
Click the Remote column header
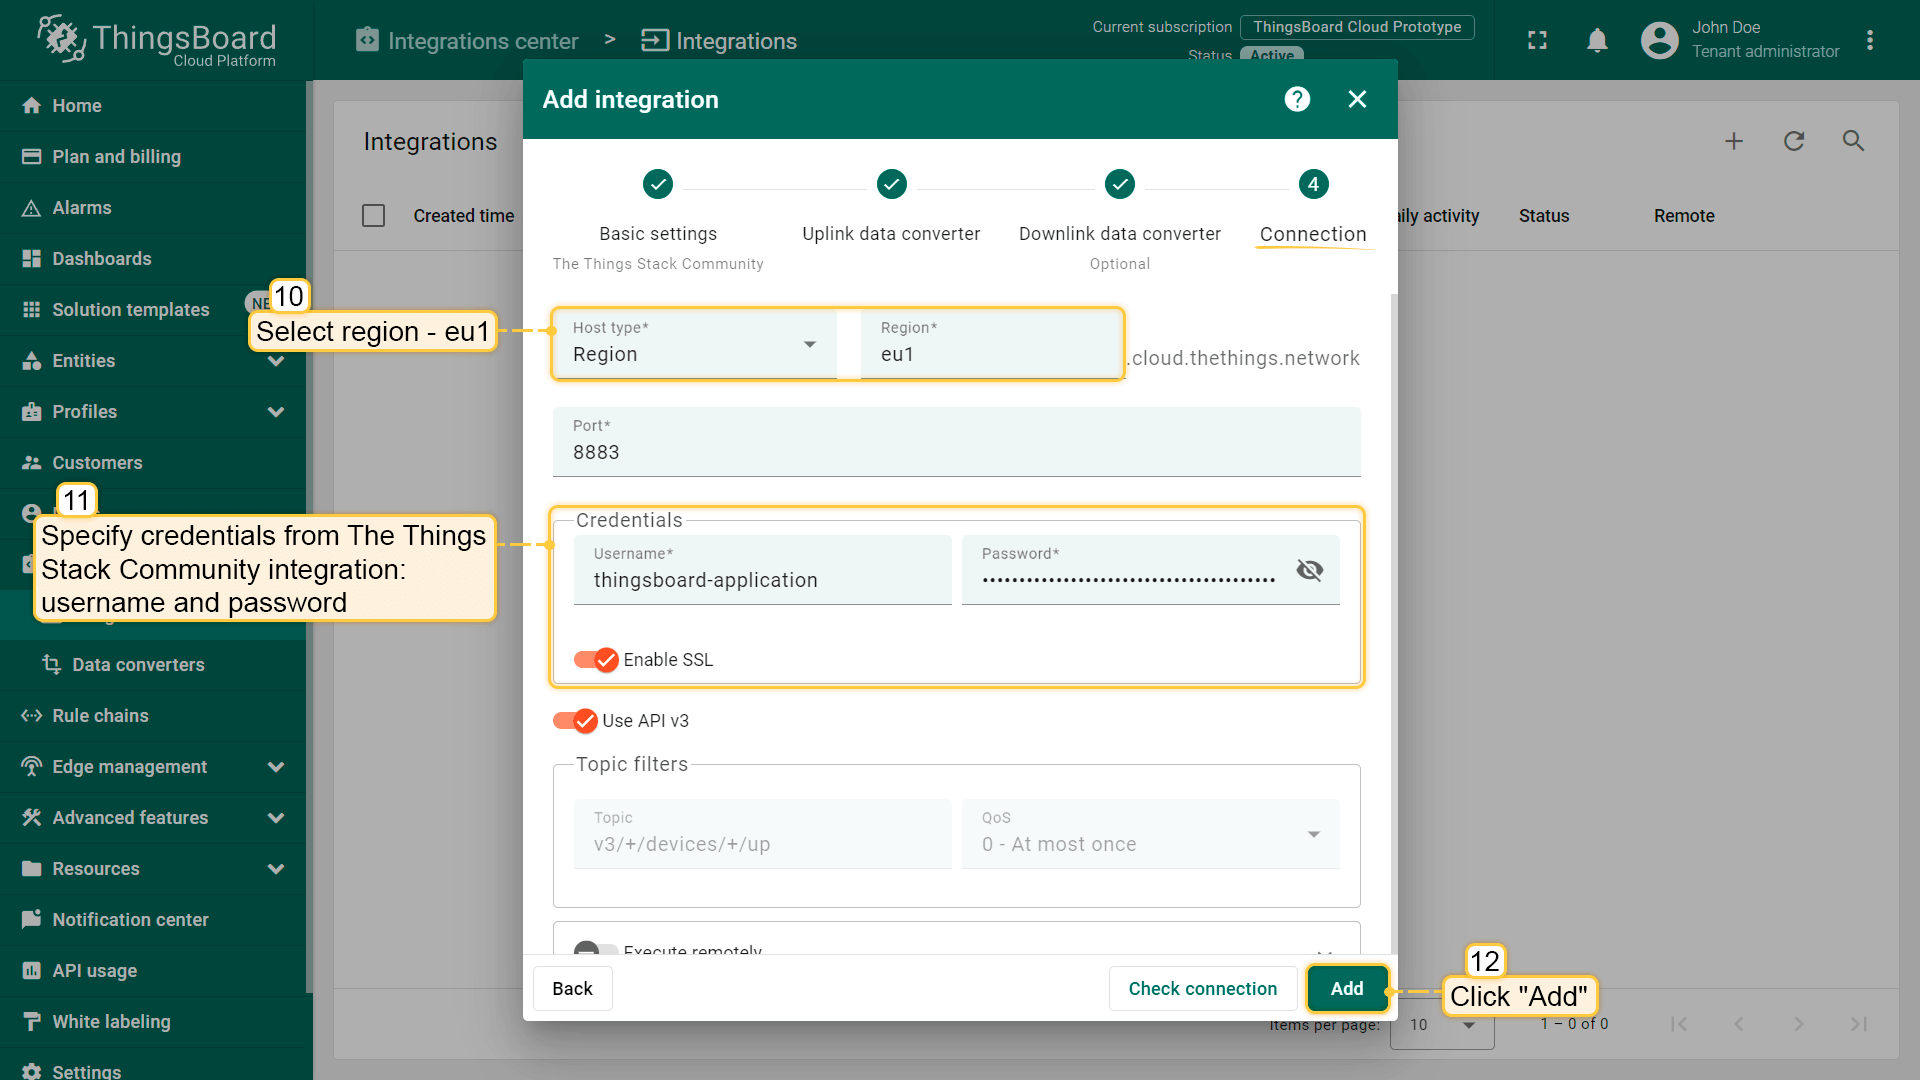pos(1684,216)
